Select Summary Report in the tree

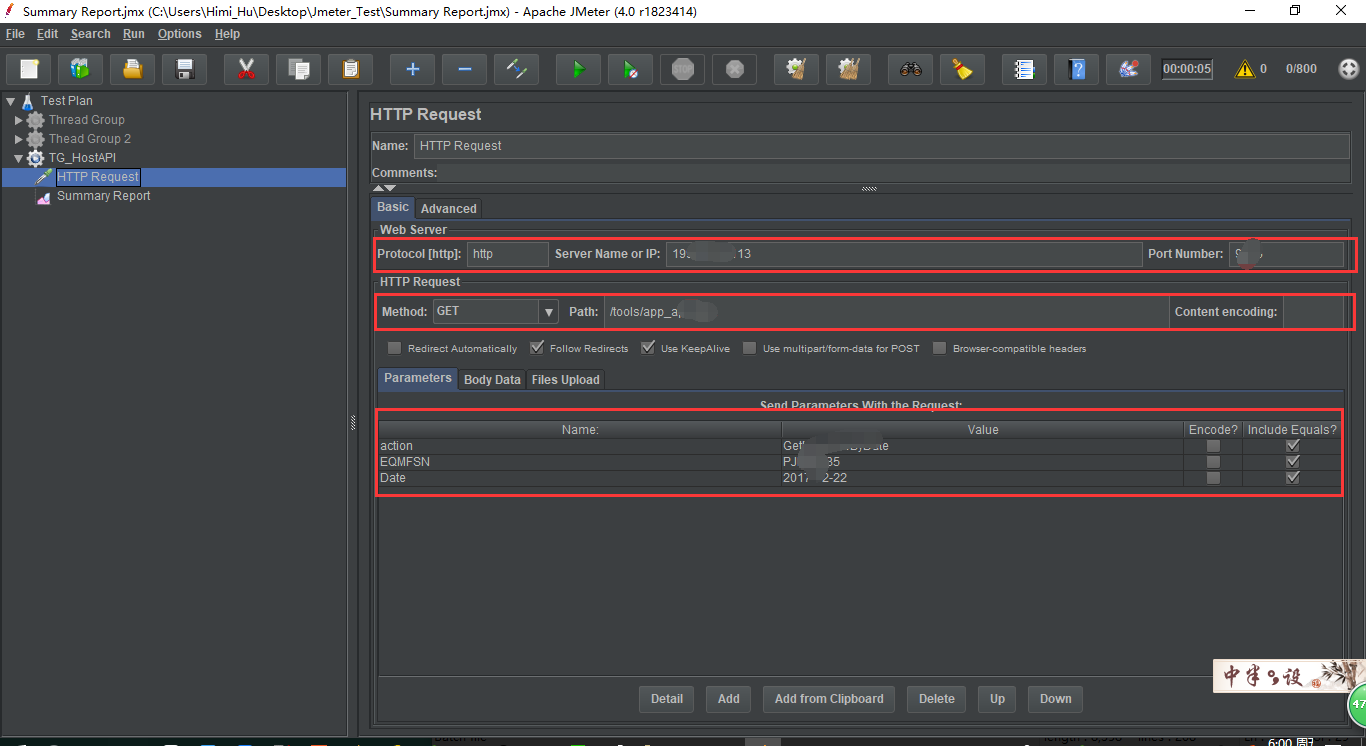point(103,196)
